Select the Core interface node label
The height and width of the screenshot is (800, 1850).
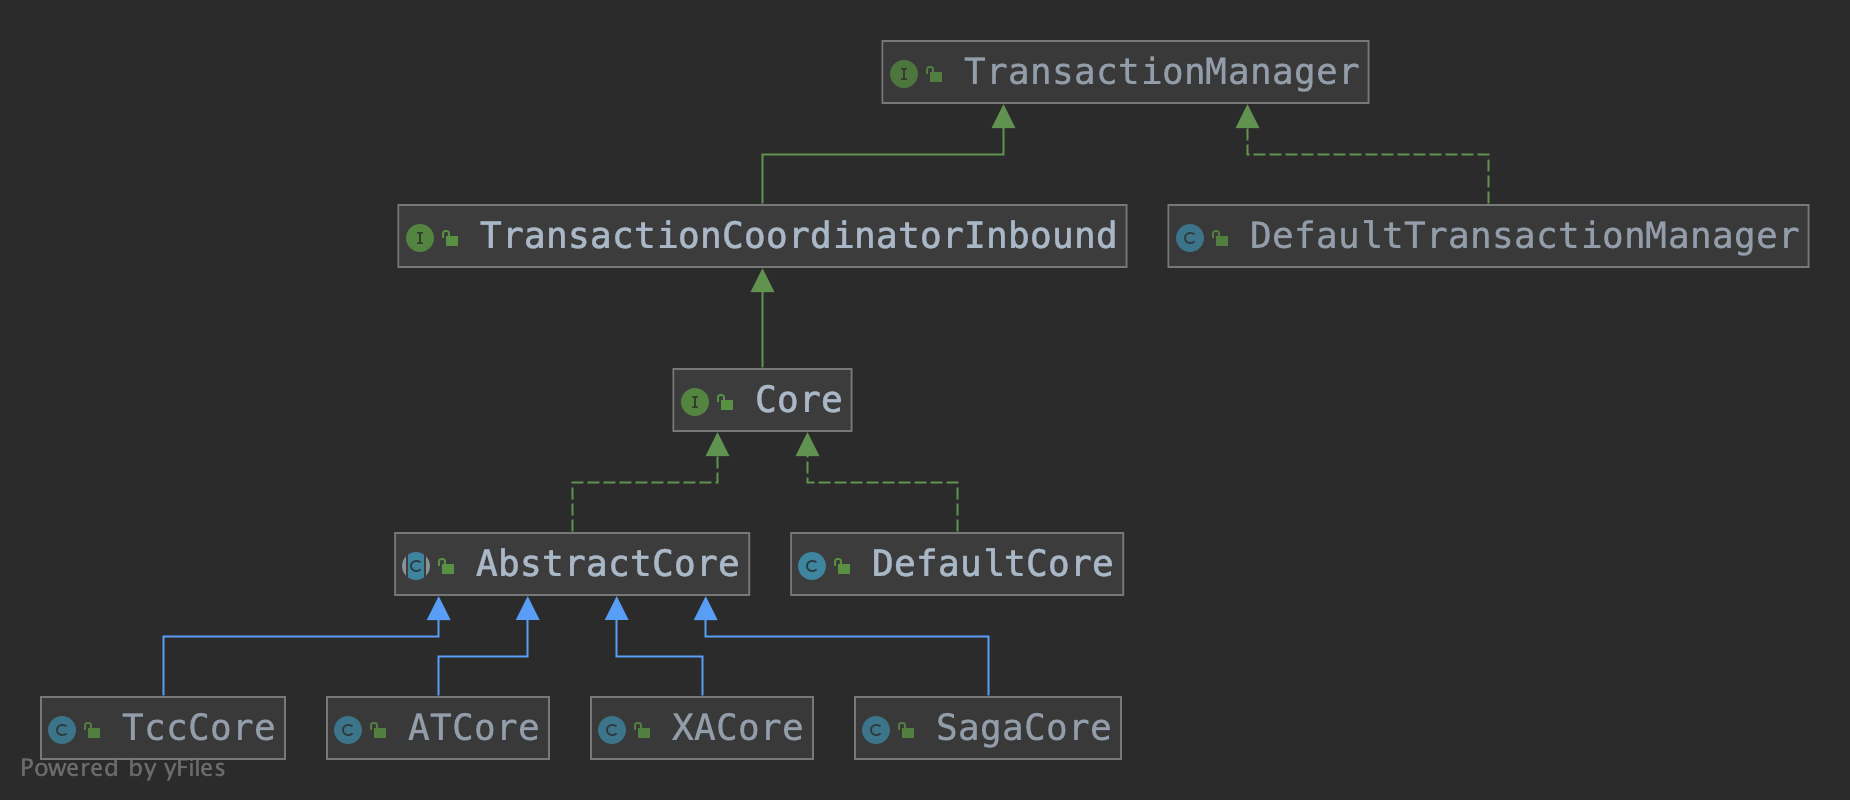pyautogui.click(x=798, y=400)
